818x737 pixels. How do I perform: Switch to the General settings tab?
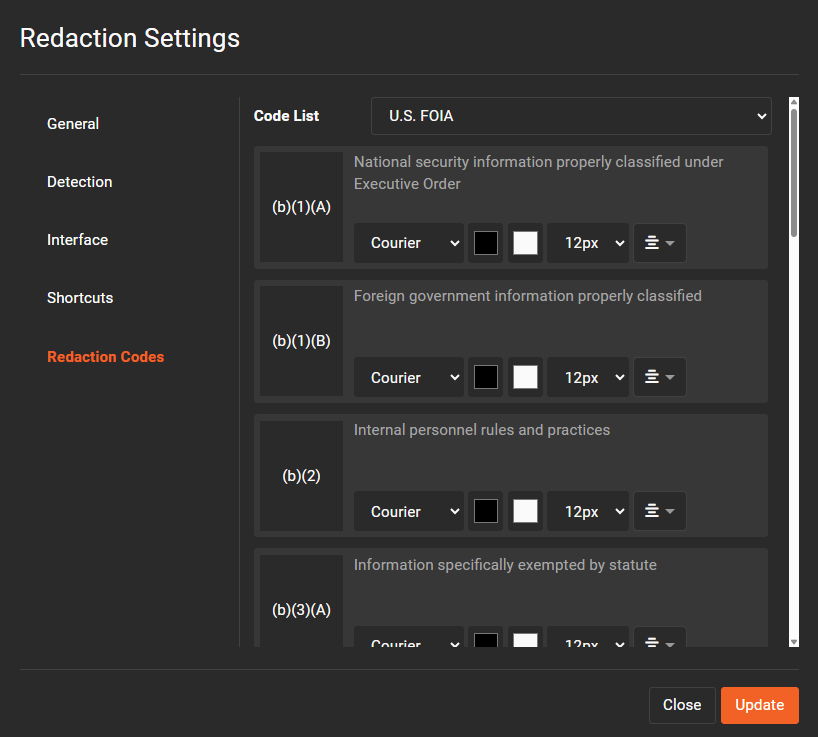73,124
